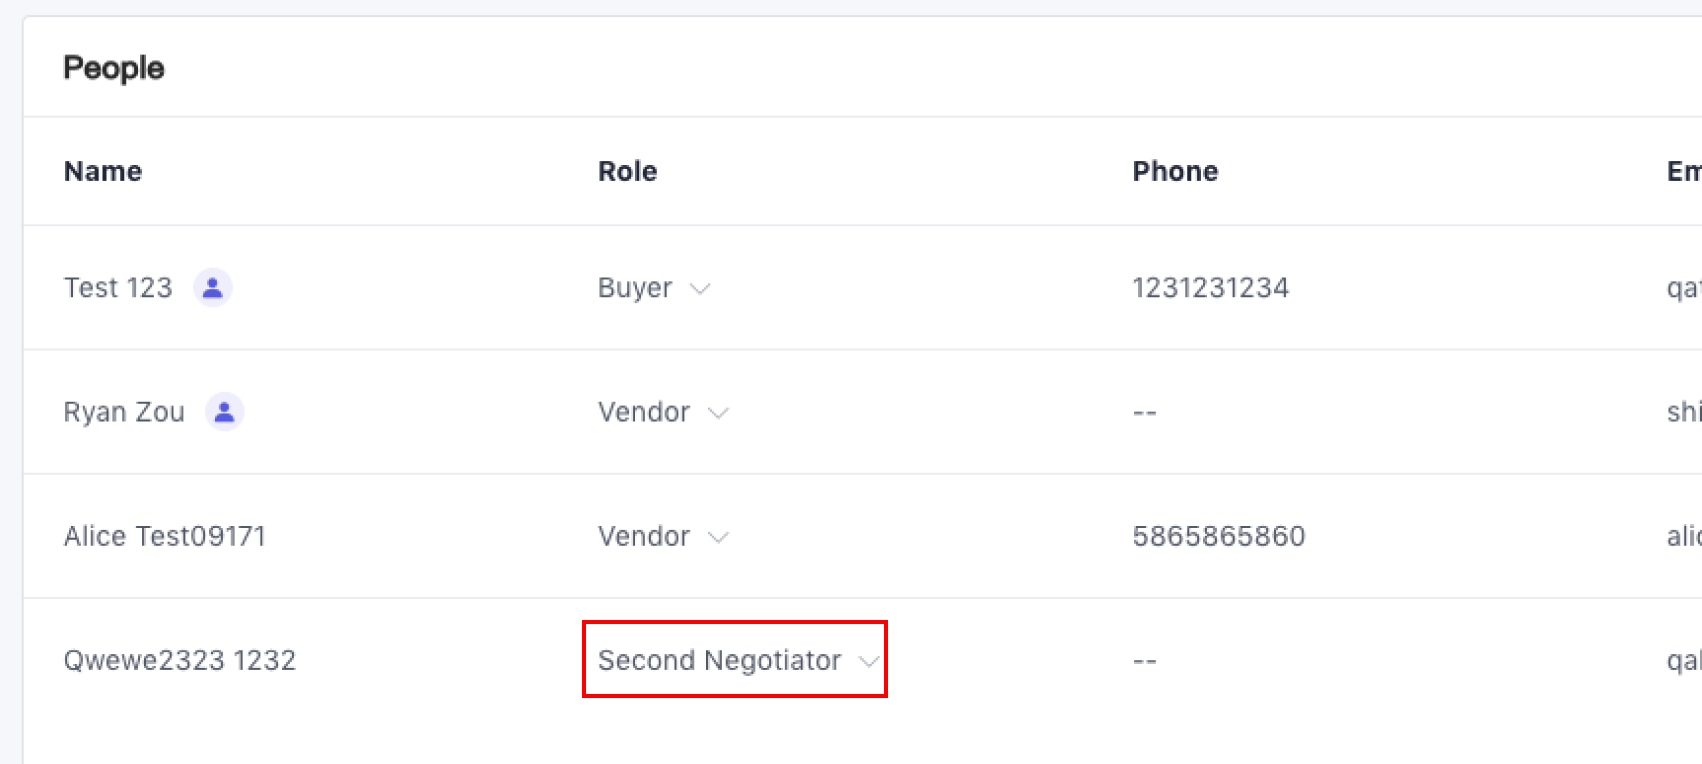Click the user icon beside Test 123
The height and width of the screenshot is (764, 1702).
point(212,288)
